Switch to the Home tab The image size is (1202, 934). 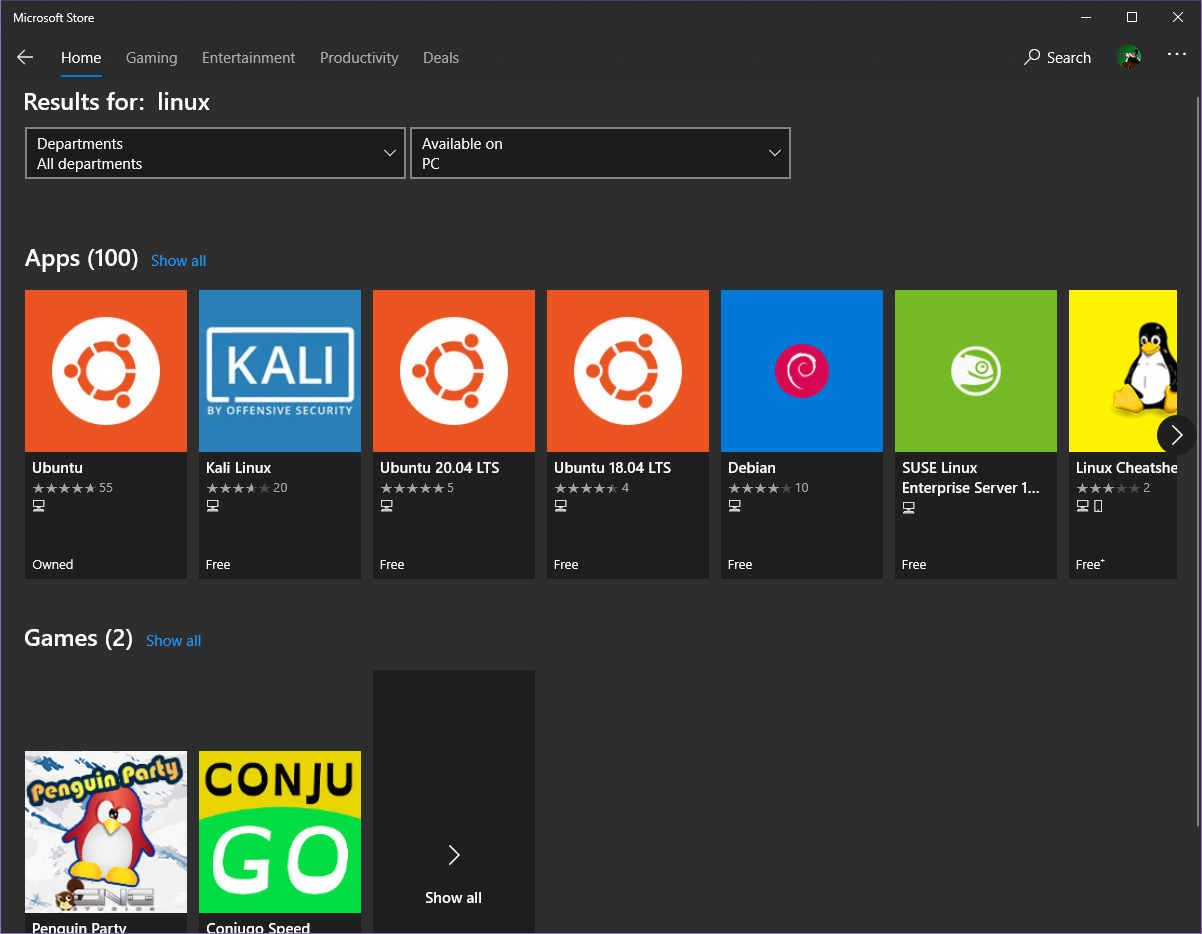tap(81, 58)
